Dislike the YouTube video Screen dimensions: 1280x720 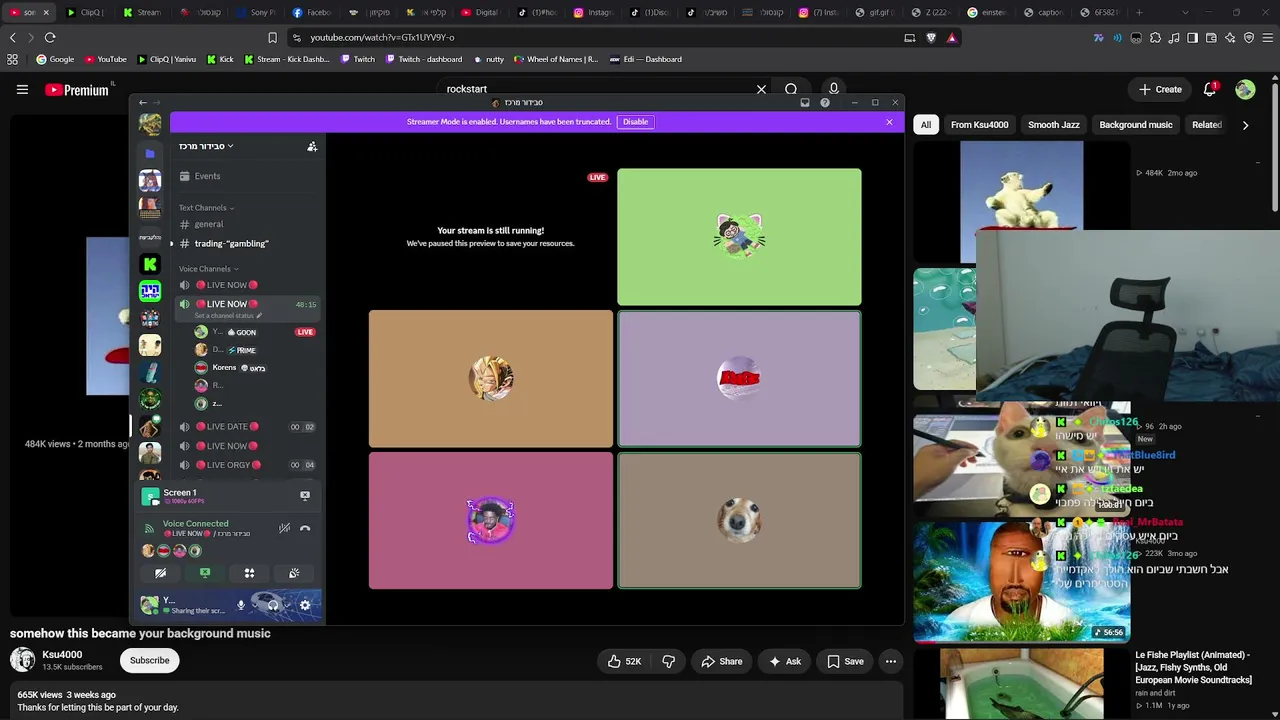[669, 661]
